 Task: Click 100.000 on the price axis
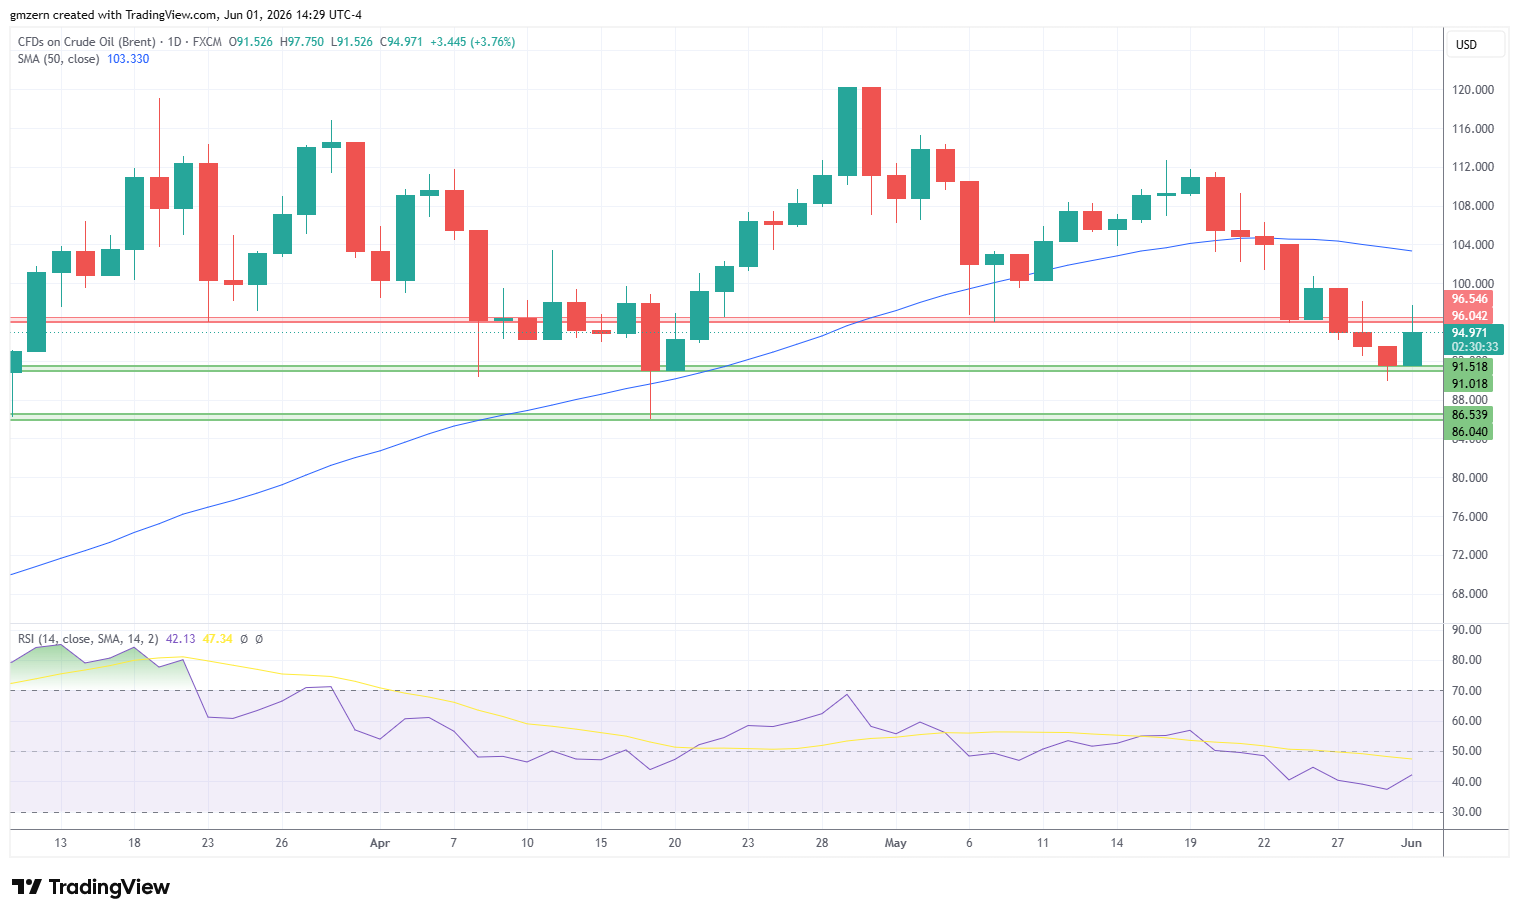[1472, 284]
